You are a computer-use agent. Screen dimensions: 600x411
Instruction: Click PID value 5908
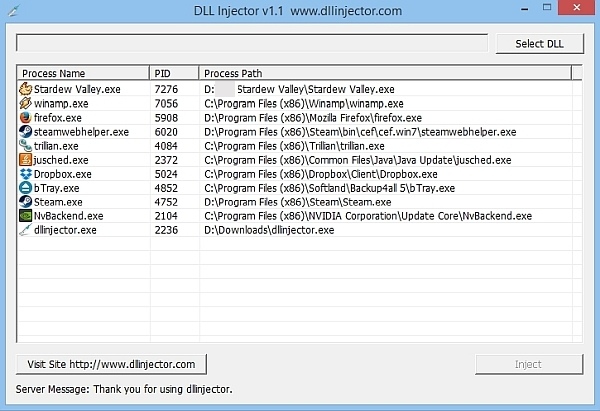coord(166,118)
